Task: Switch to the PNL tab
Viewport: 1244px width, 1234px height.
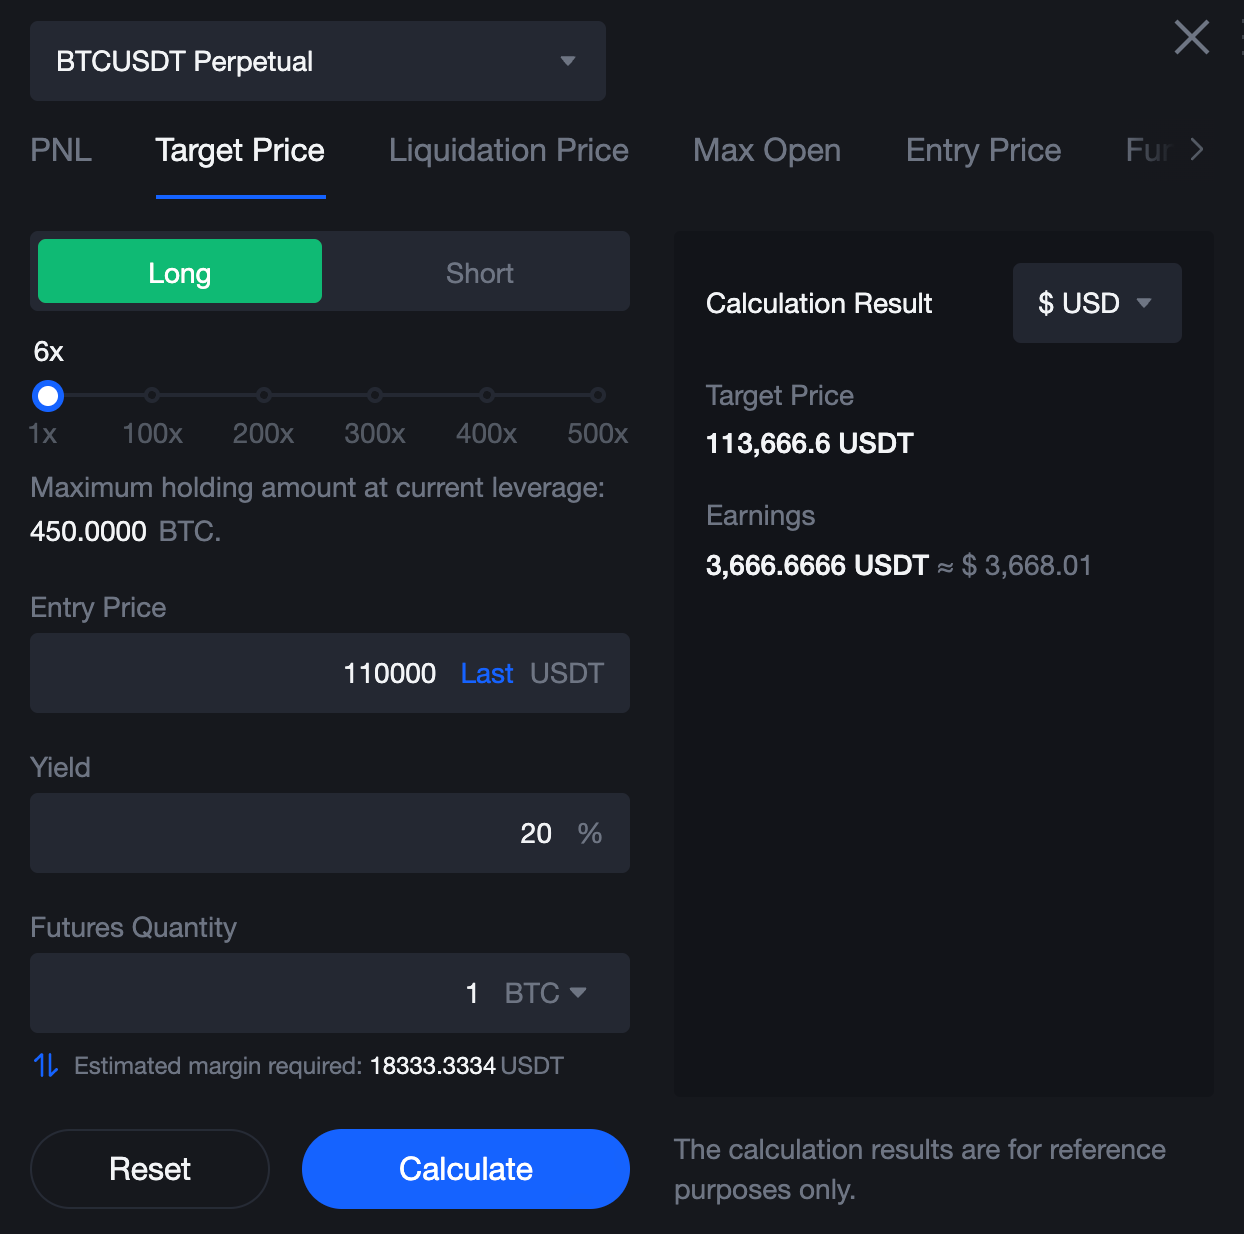Action: [x=61, y=150]
